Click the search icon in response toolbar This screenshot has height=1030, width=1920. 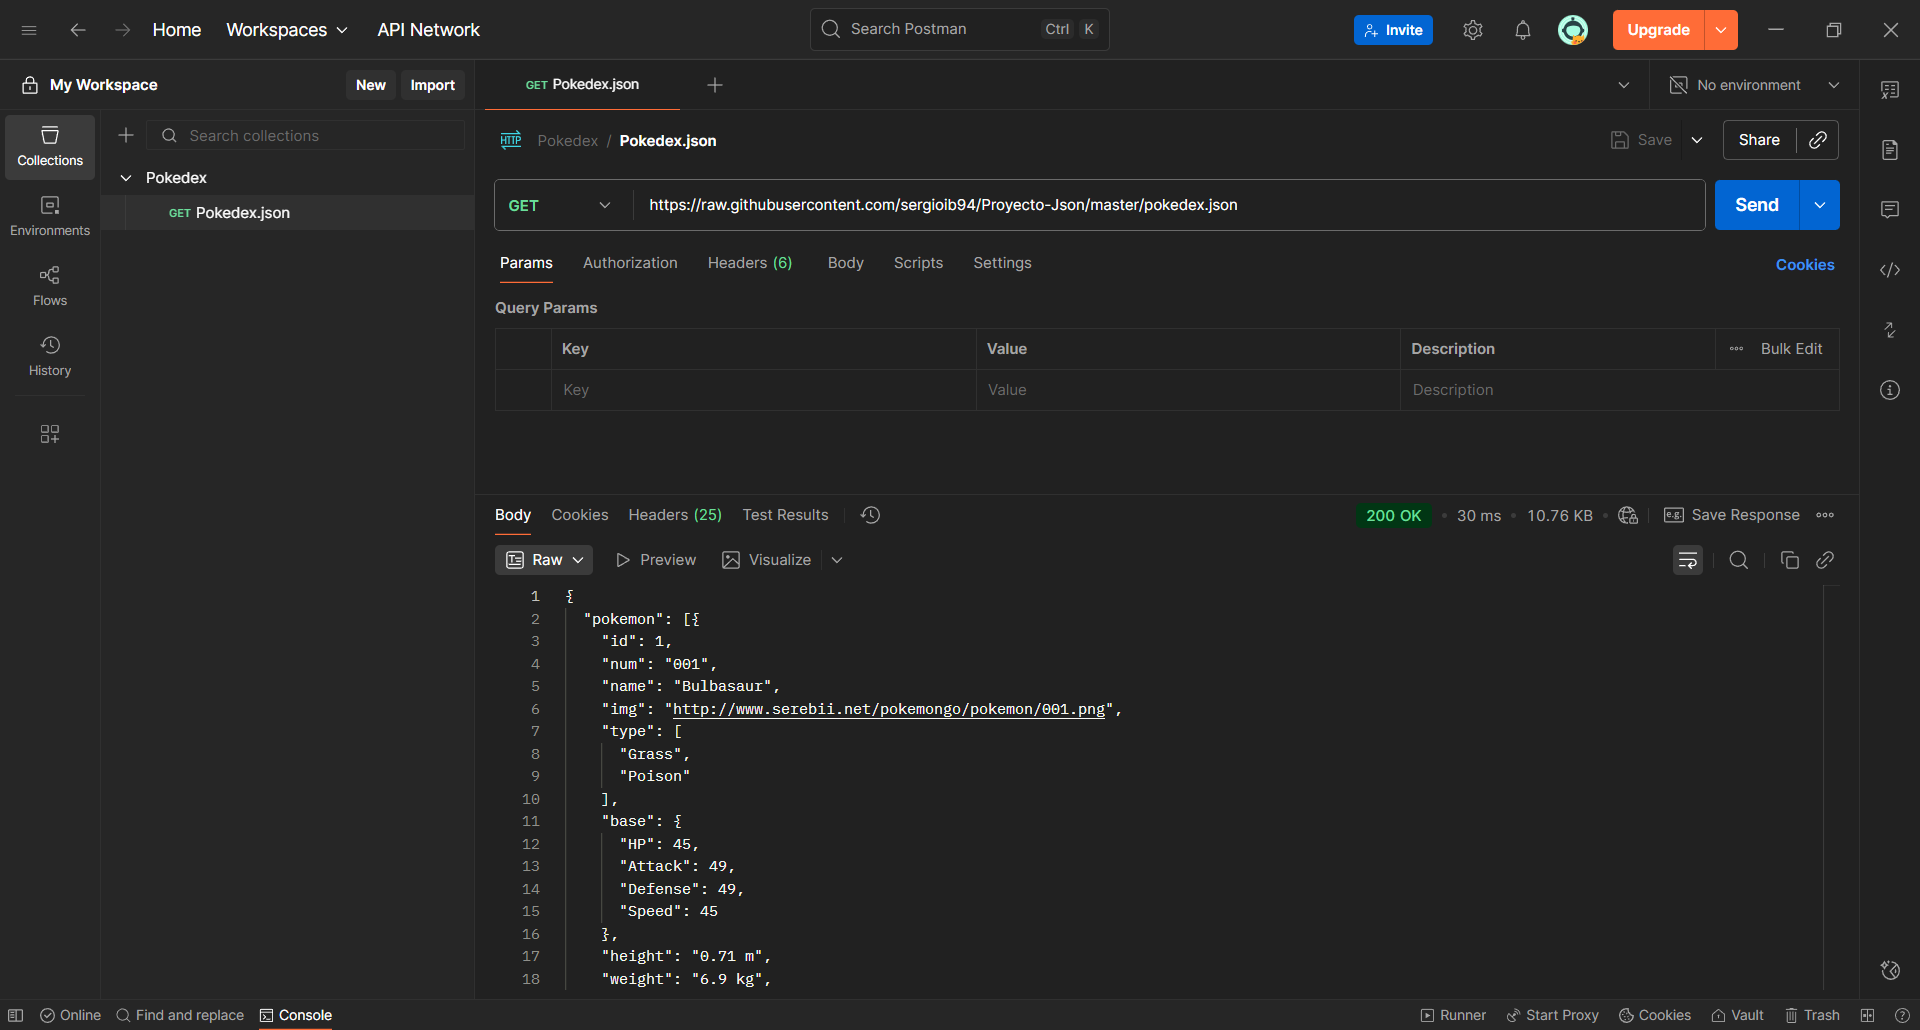1738,560
